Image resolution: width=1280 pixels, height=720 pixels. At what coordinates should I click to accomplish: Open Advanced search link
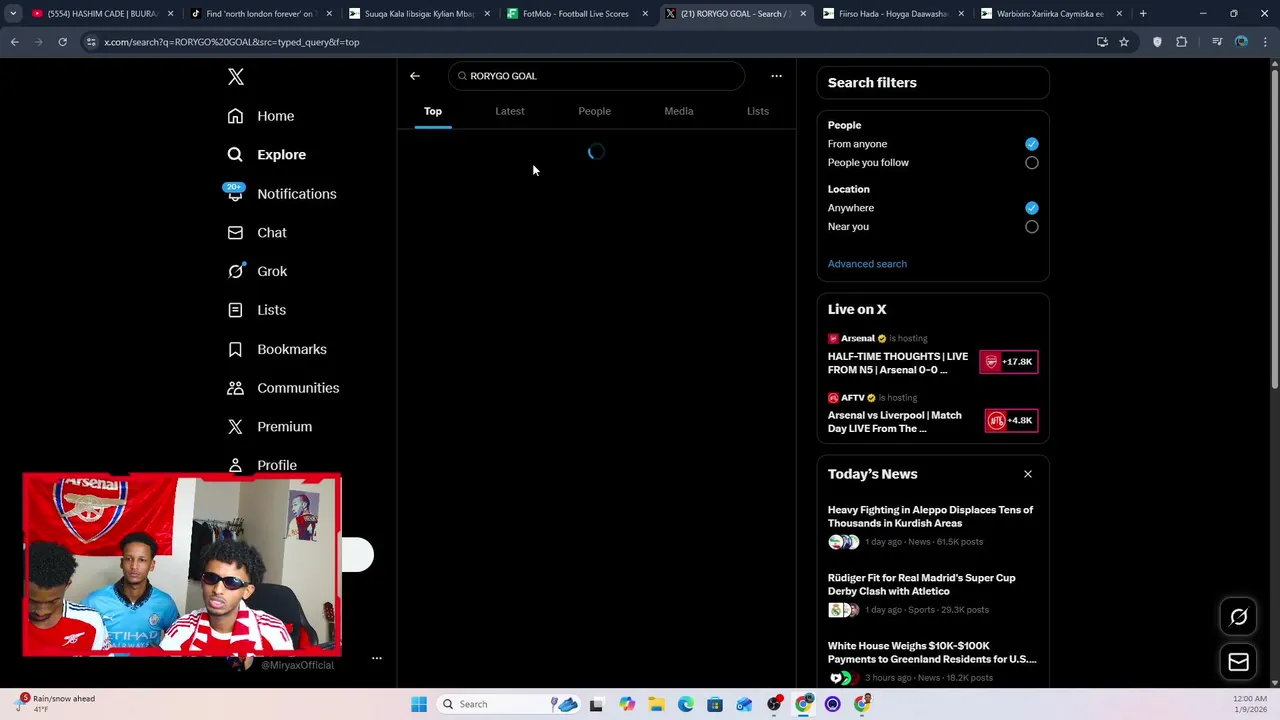tap(867, 264)
